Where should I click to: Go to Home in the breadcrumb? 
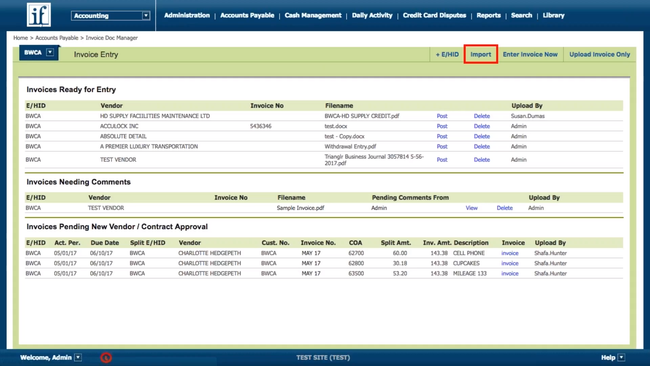tap(20, 38)
